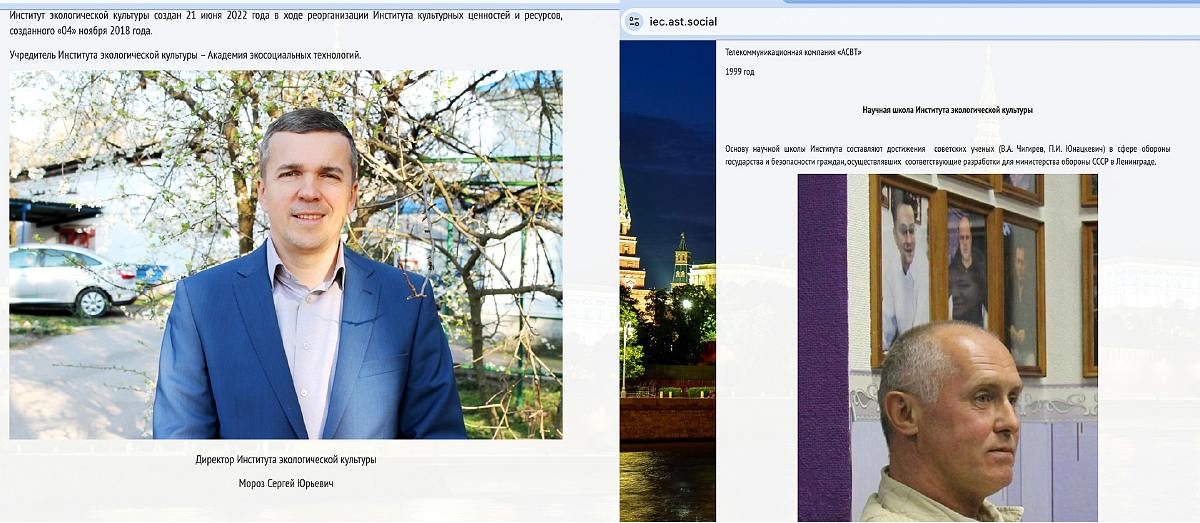Select the name 'Мороз Сергей Юрьевич'
The height and width of the screenshot is (523, 1200).
pos(286,484)
